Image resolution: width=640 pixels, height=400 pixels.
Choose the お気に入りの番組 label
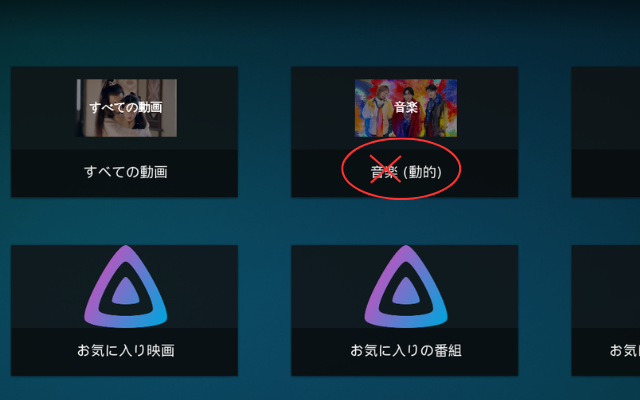(x=406, y=351)
